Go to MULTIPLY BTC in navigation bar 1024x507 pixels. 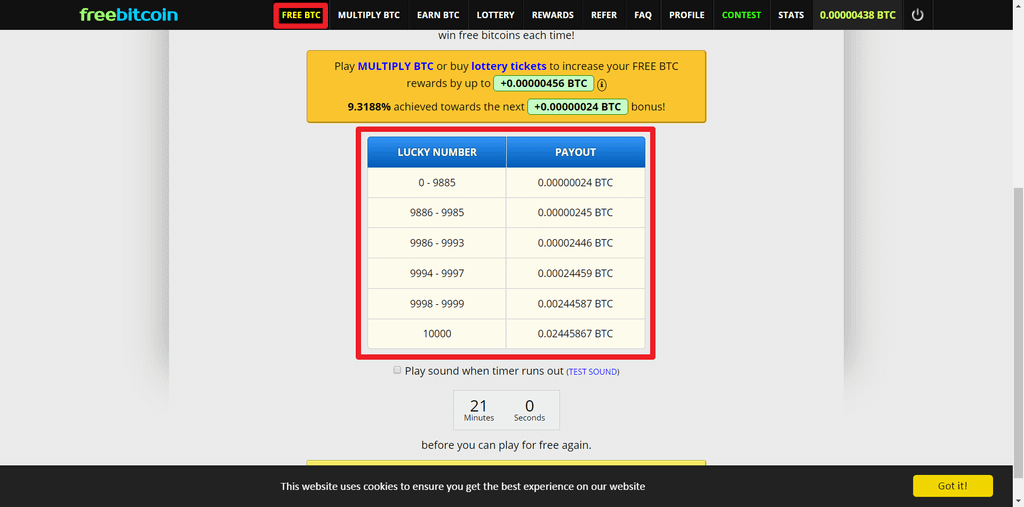tap(369, 15)
